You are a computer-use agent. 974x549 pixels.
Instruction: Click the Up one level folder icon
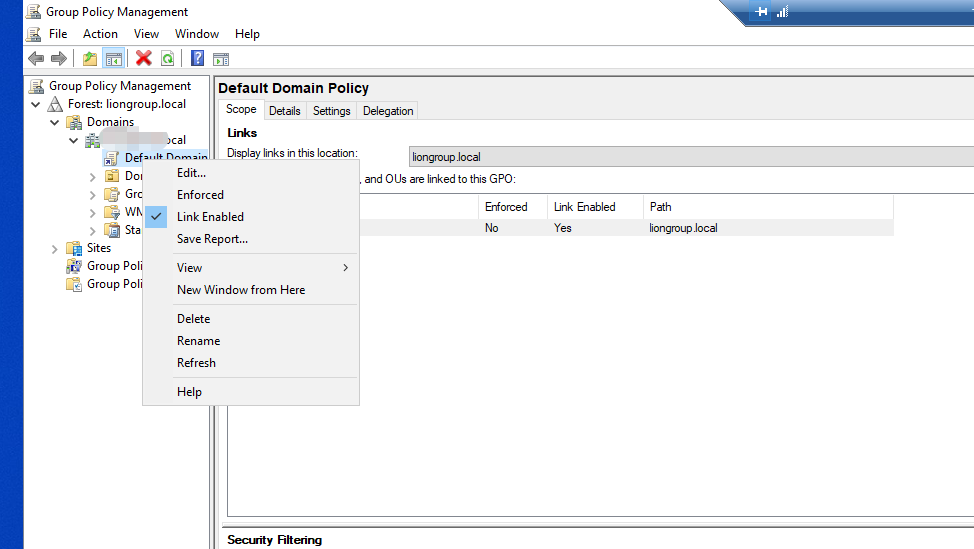point(90,58)
